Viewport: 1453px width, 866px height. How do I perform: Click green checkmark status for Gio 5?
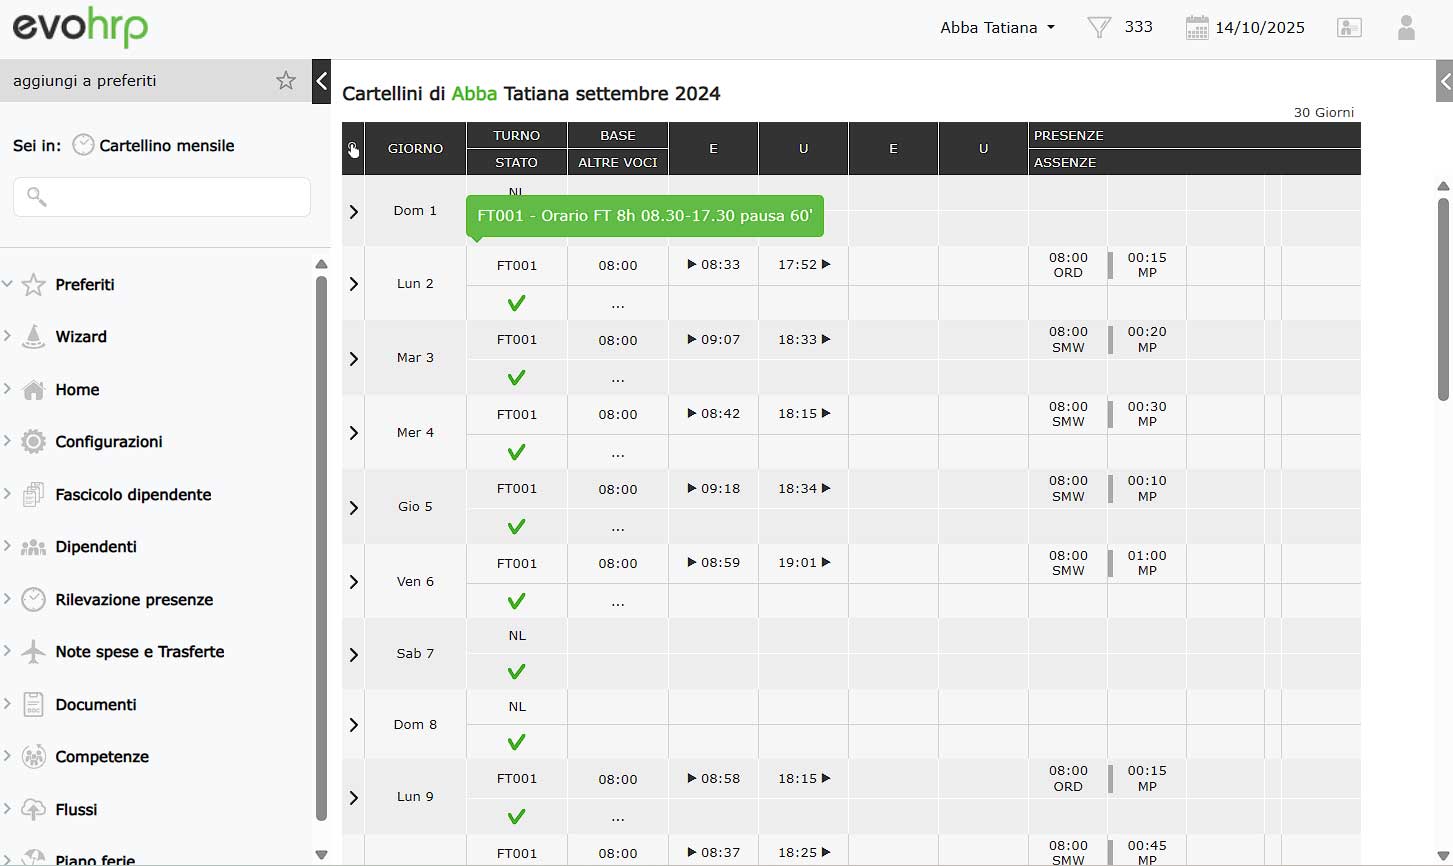point(516,526)
